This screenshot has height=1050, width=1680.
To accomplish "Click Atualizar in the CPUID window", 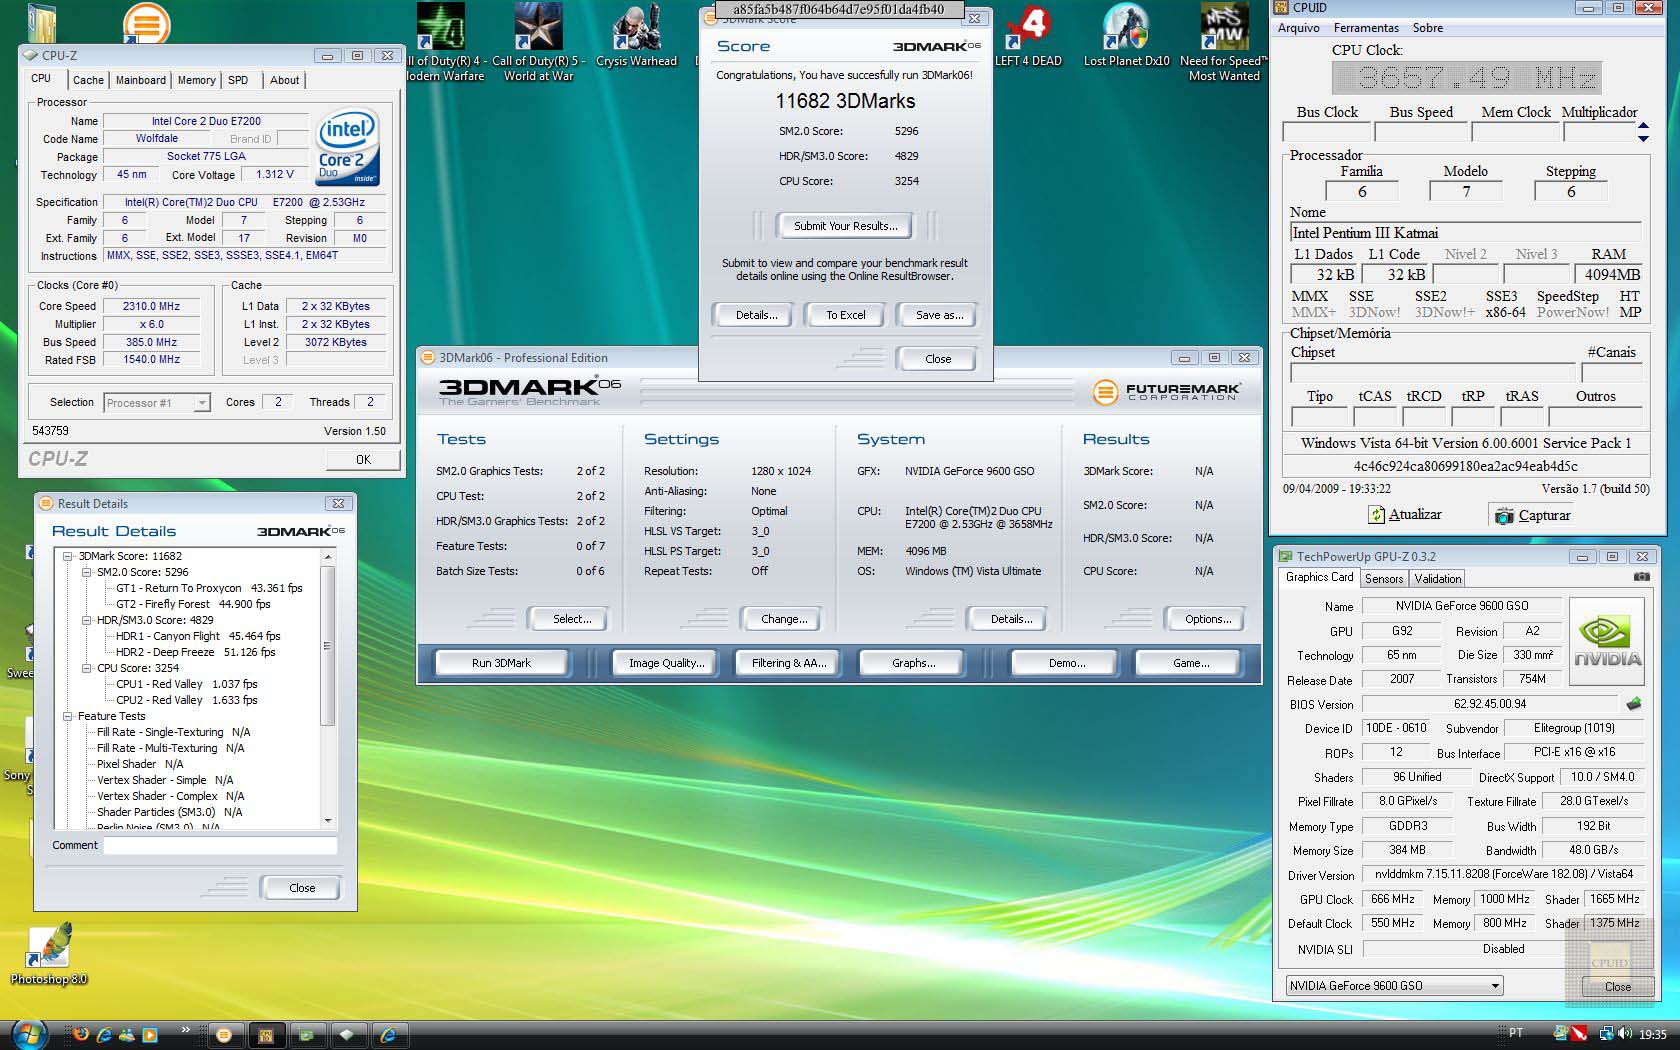I will tap(1406, 515).
